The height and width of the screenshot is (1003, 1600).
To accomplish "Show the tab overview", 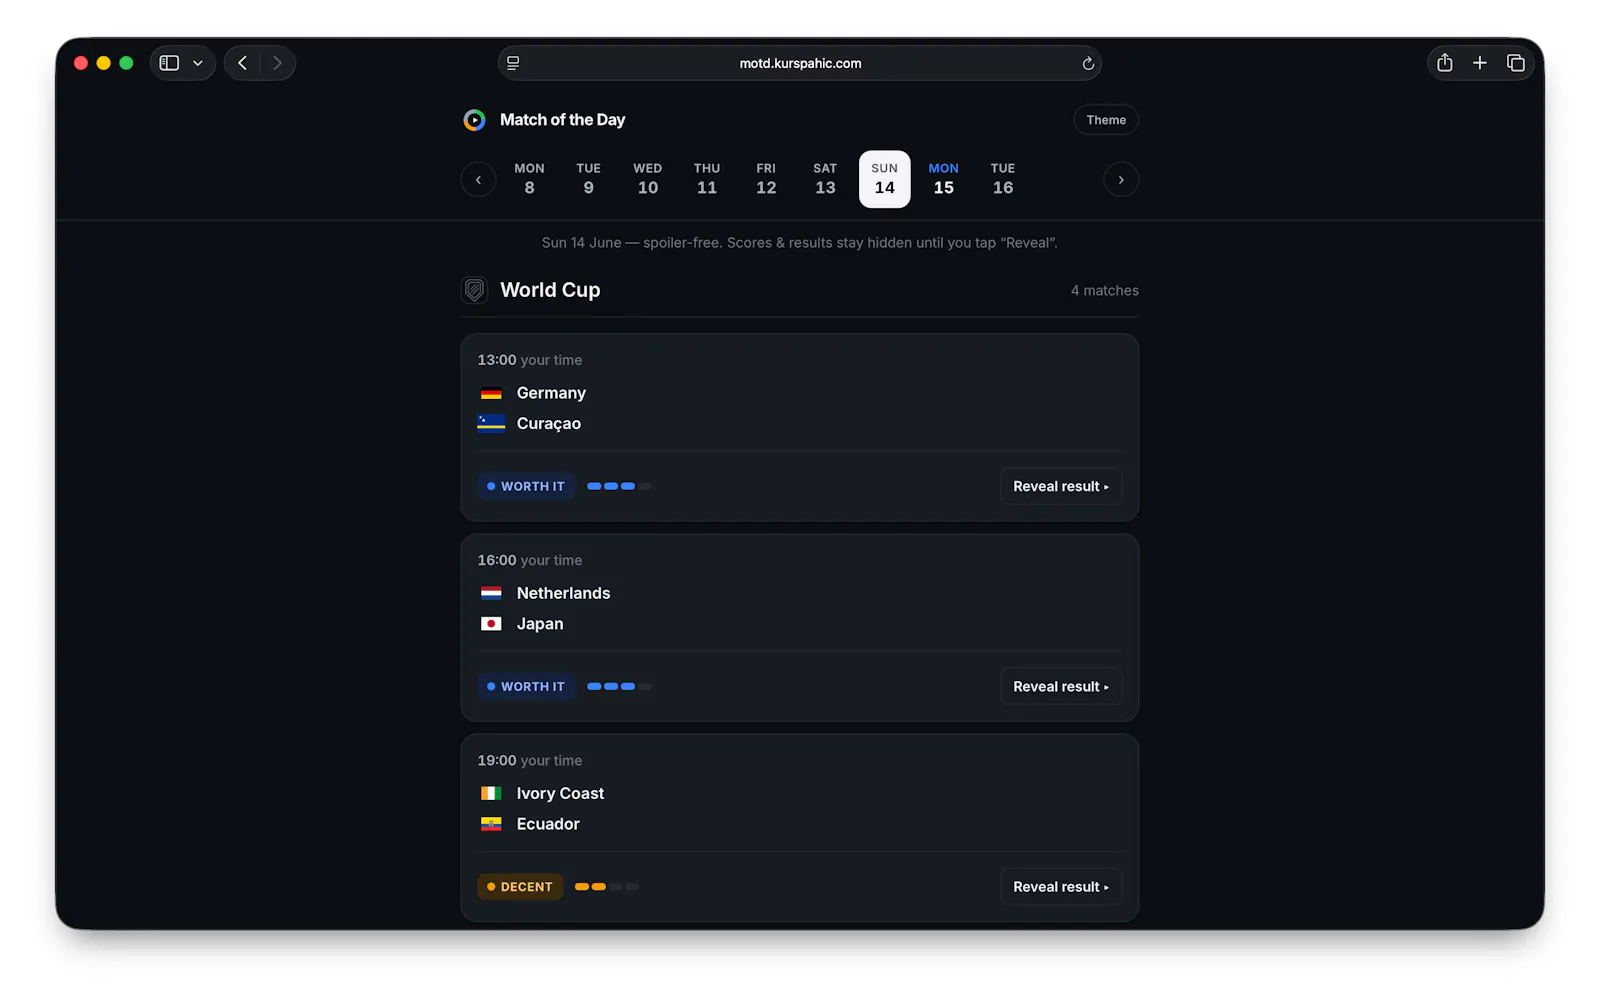I will (x=1516, y=63).
